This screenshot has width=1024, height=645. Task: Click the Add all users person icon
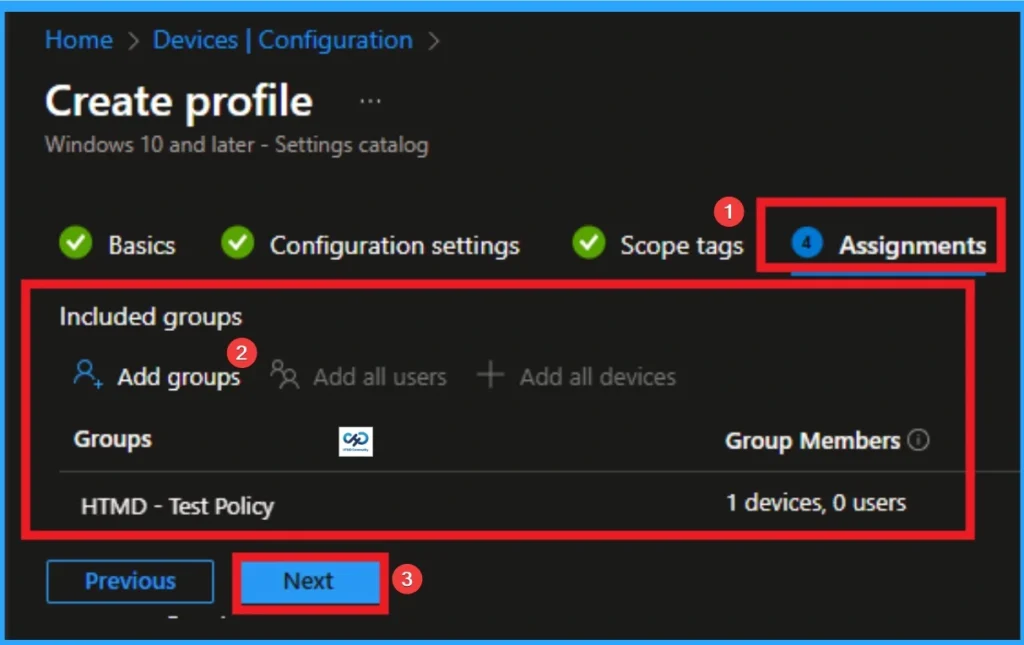point(283,376)
